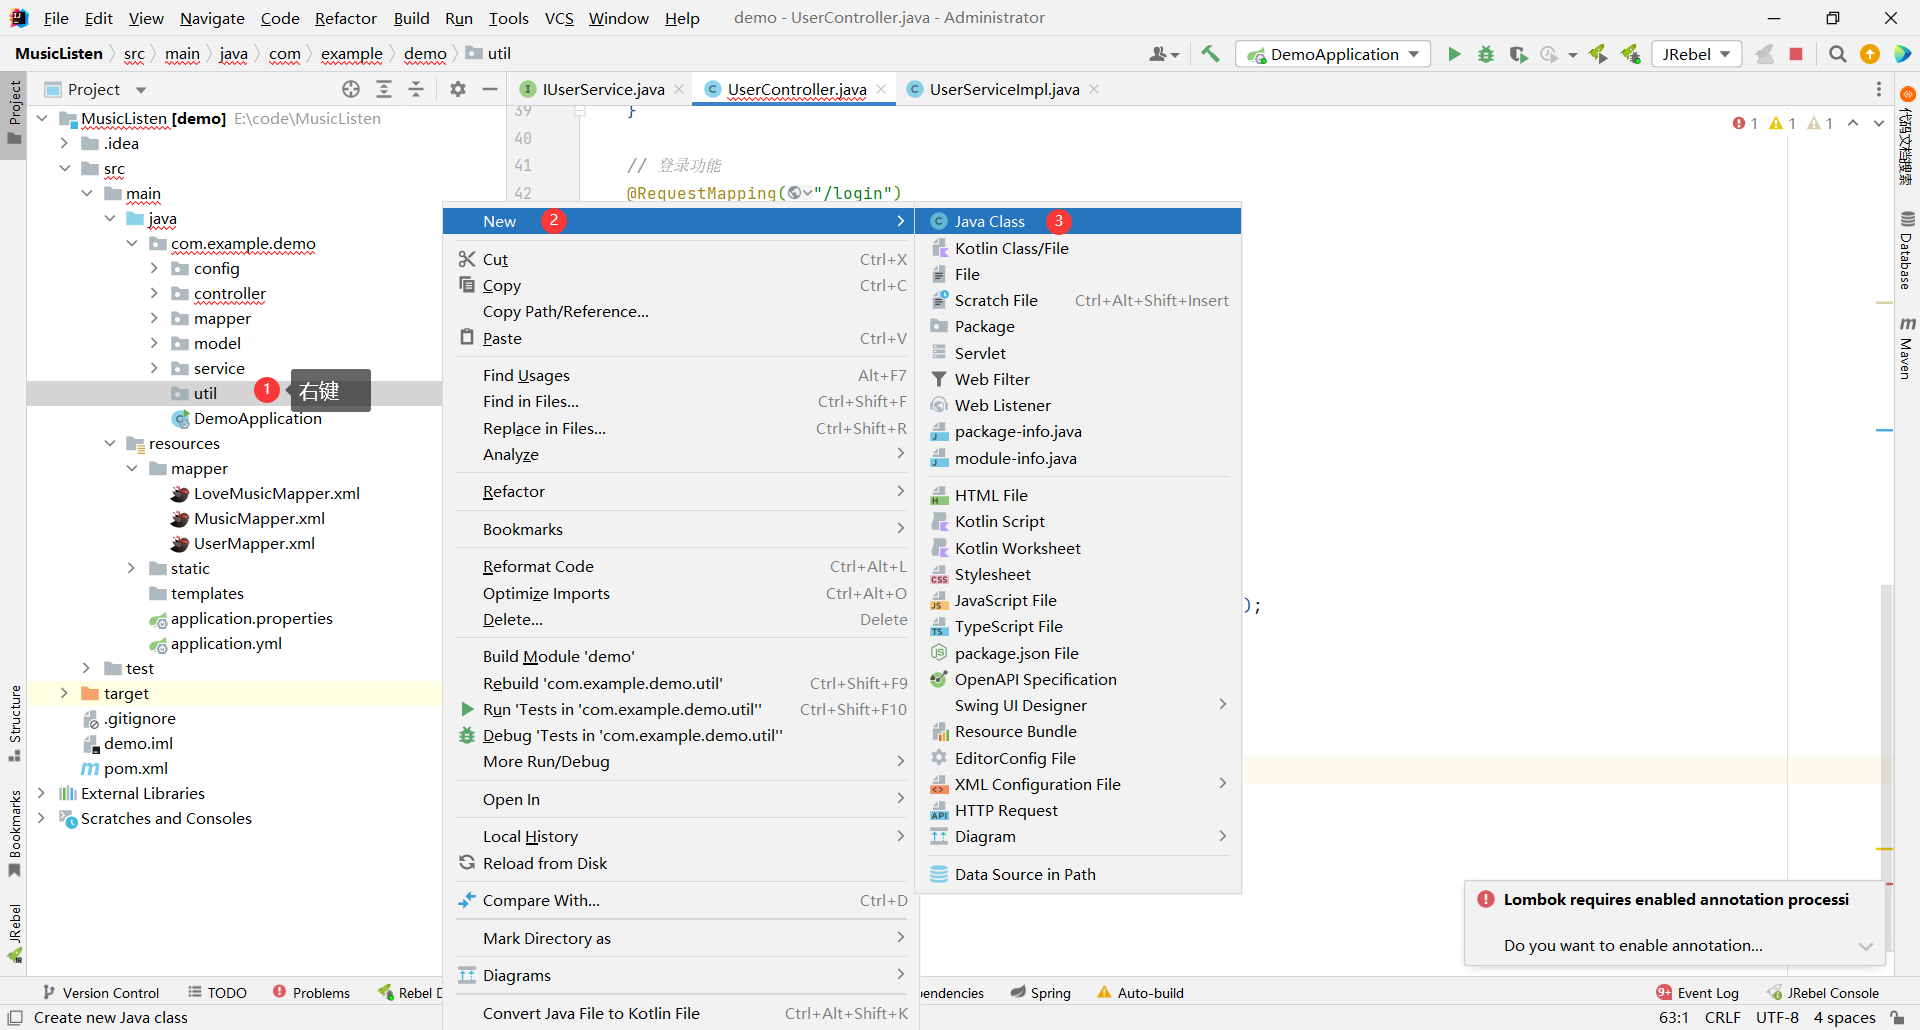Expand all in Project panel
This screenshot has width=1920, height=1030.
(x=384, y=89)
